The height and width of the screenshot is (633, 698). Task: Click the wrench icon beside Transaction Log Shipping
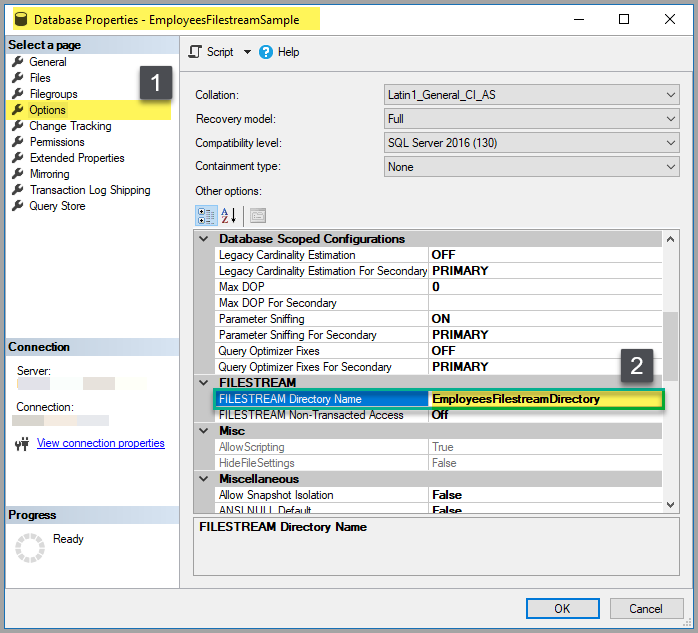click(18, 190)
